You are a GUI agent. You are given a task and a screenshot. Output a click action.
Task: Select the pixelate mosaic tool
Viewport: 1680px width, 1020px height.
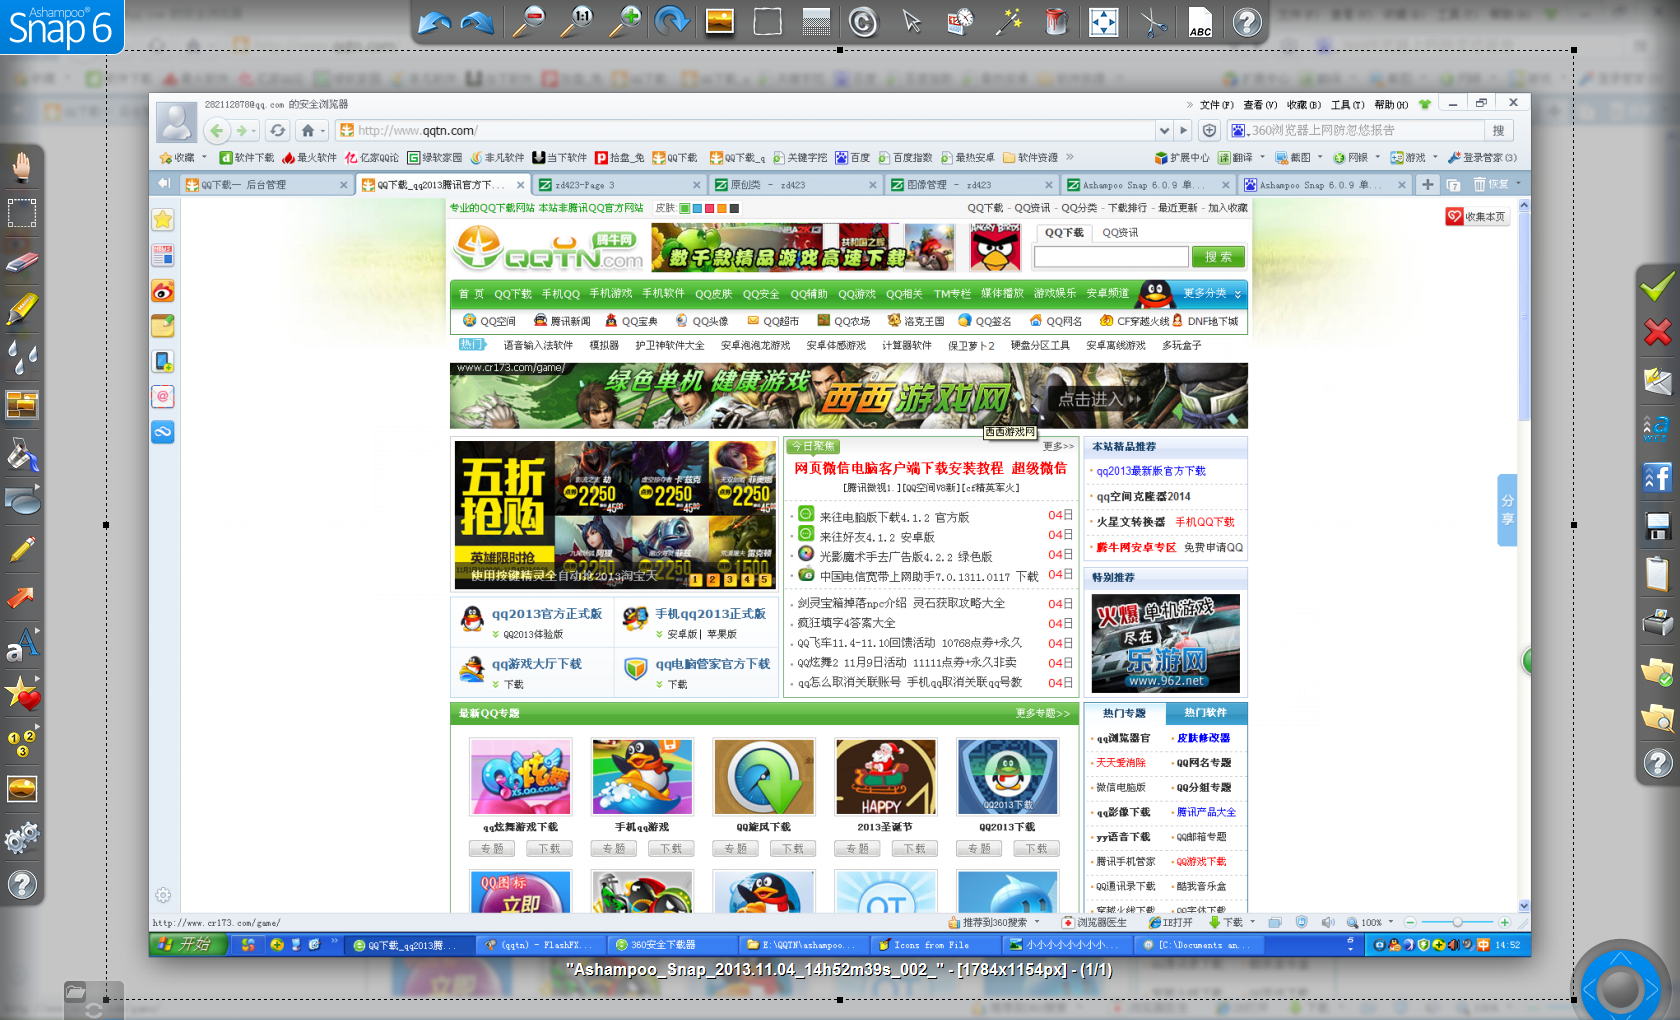(x=22, y=405)
